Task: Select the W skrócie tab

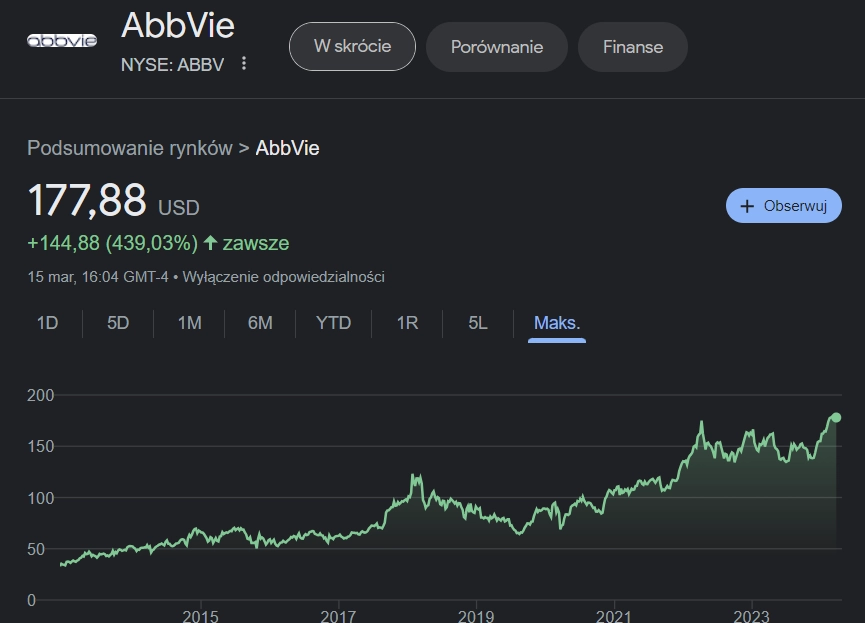Action: pyautogui.click(x=353, y=46)
